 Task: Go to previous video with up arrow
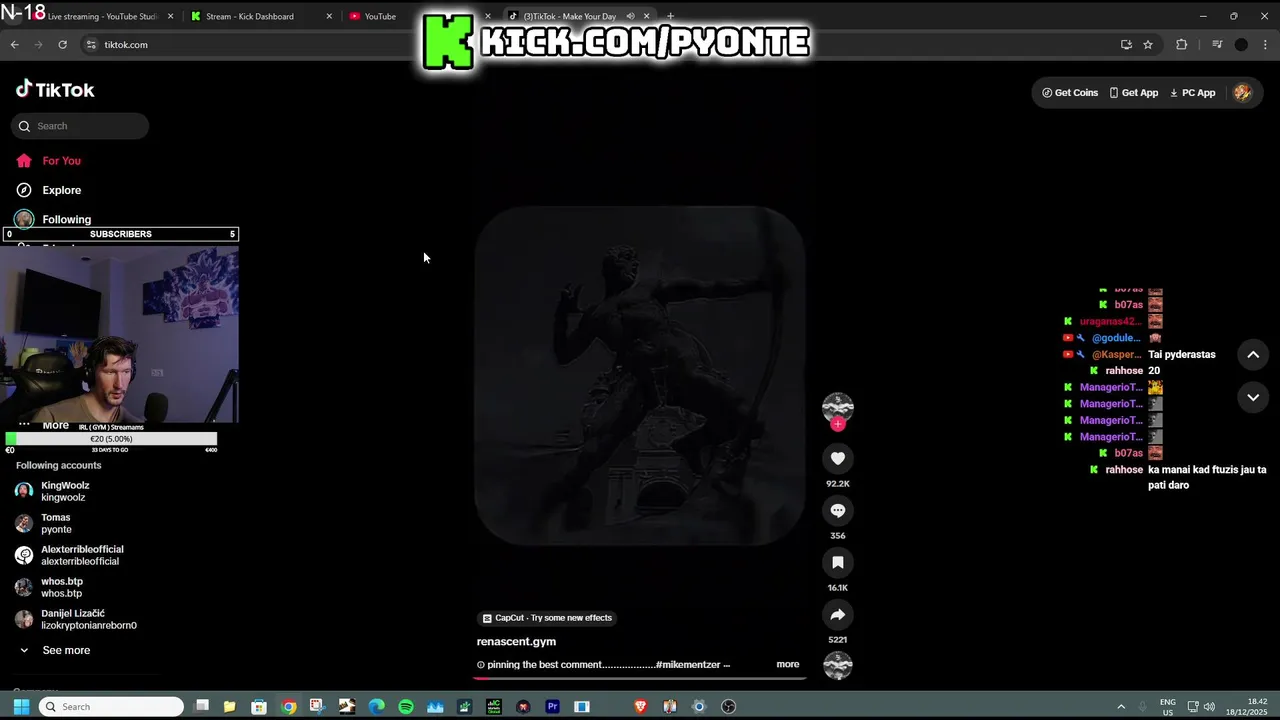coord(1253,355)
